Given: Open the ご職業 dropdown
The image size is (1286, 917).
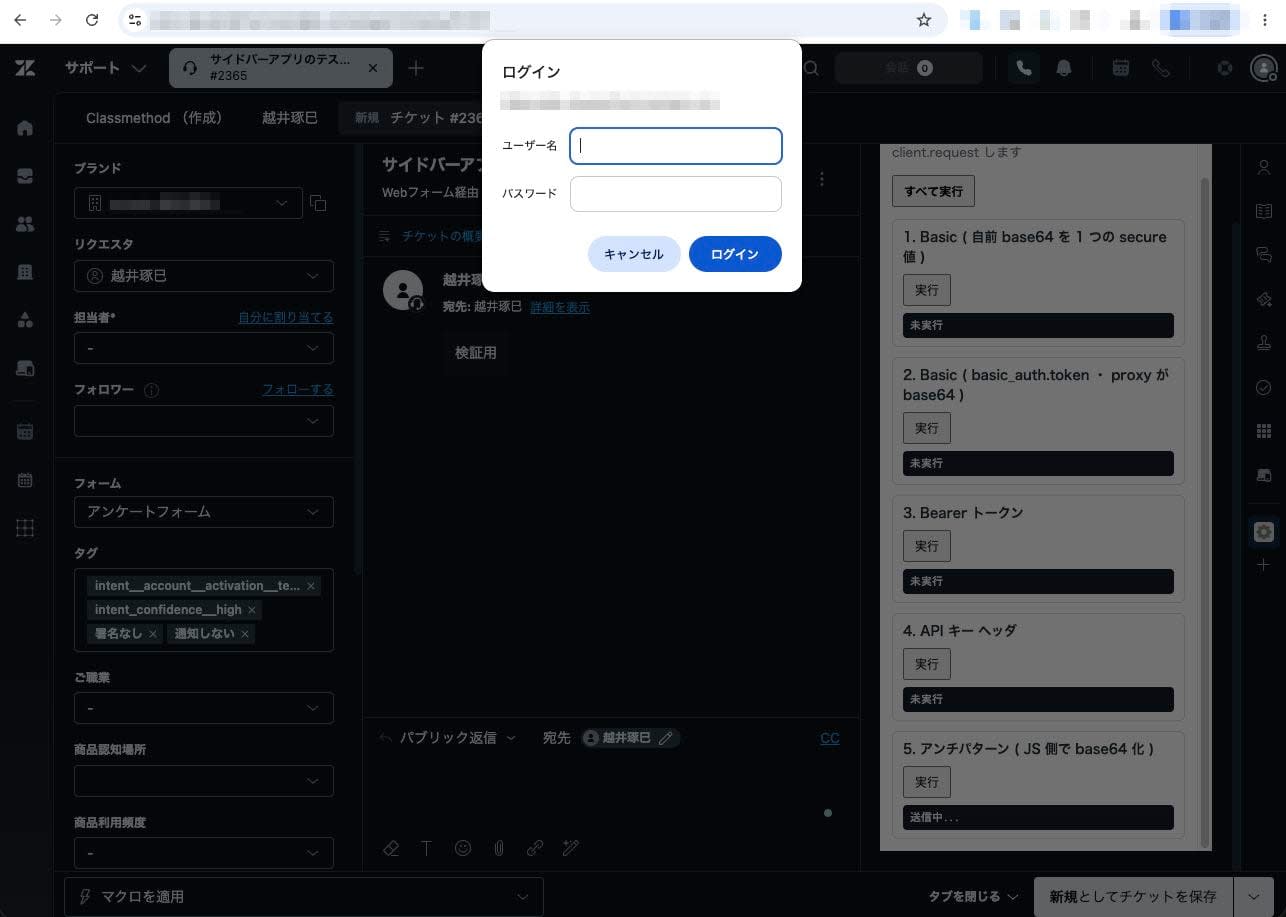Looking at the screenshot, I should click(204, 708).
